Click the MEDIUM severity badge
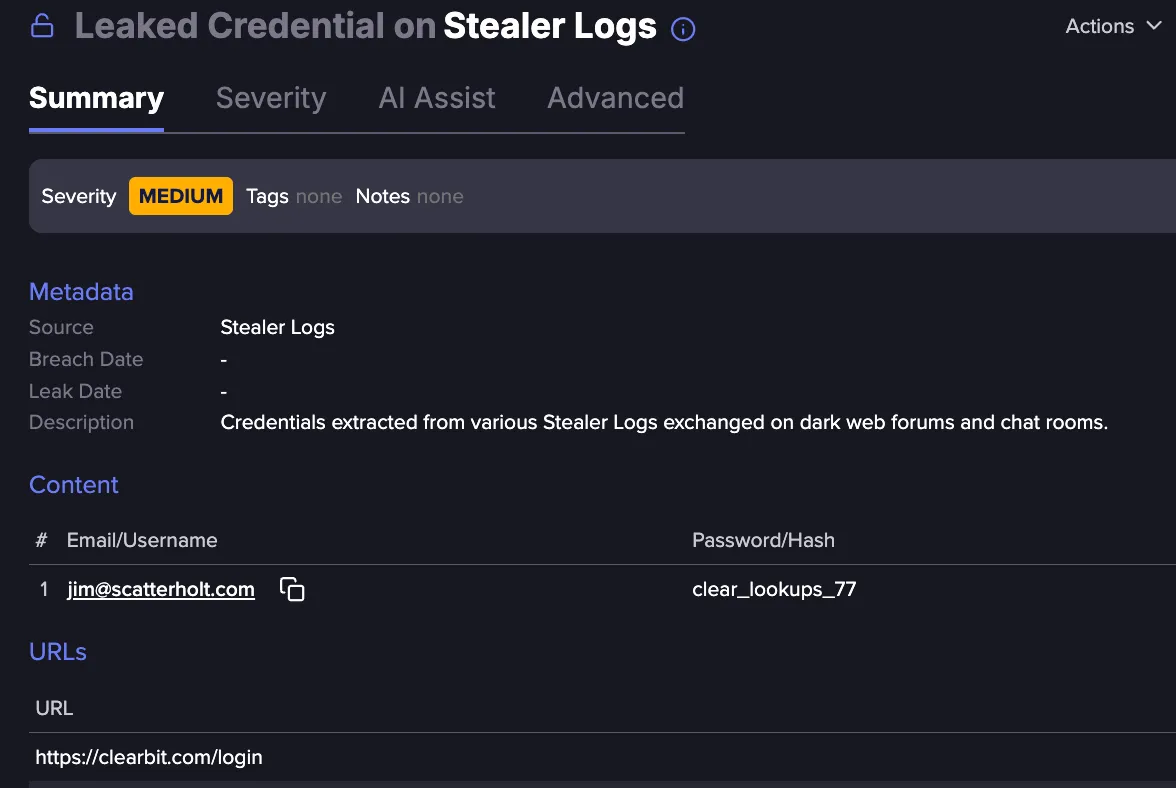The height and width of the screenshot is (788, 1176). [181, 196]
